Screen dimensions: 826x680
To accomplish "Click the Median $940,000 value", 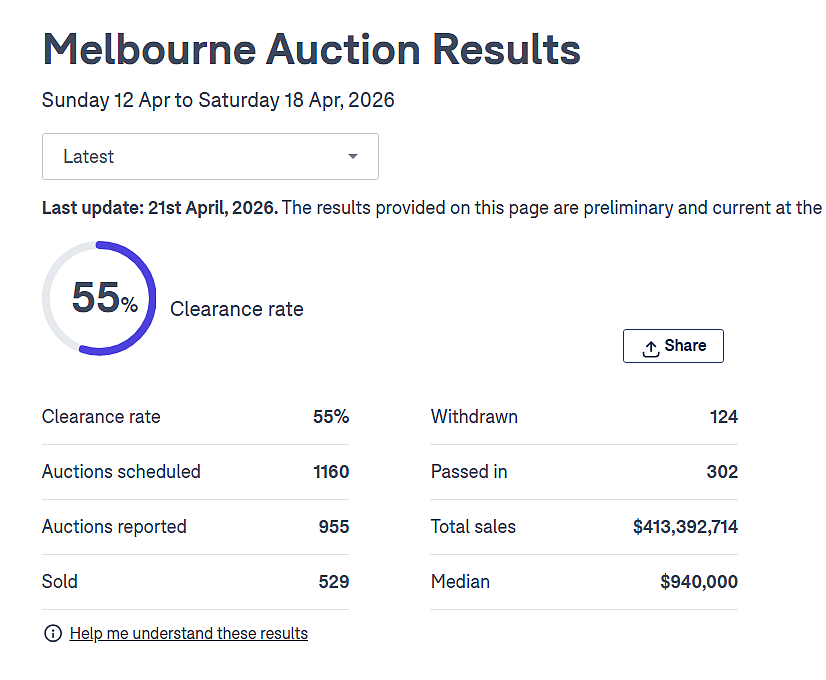I will click(x=699, y=582).
